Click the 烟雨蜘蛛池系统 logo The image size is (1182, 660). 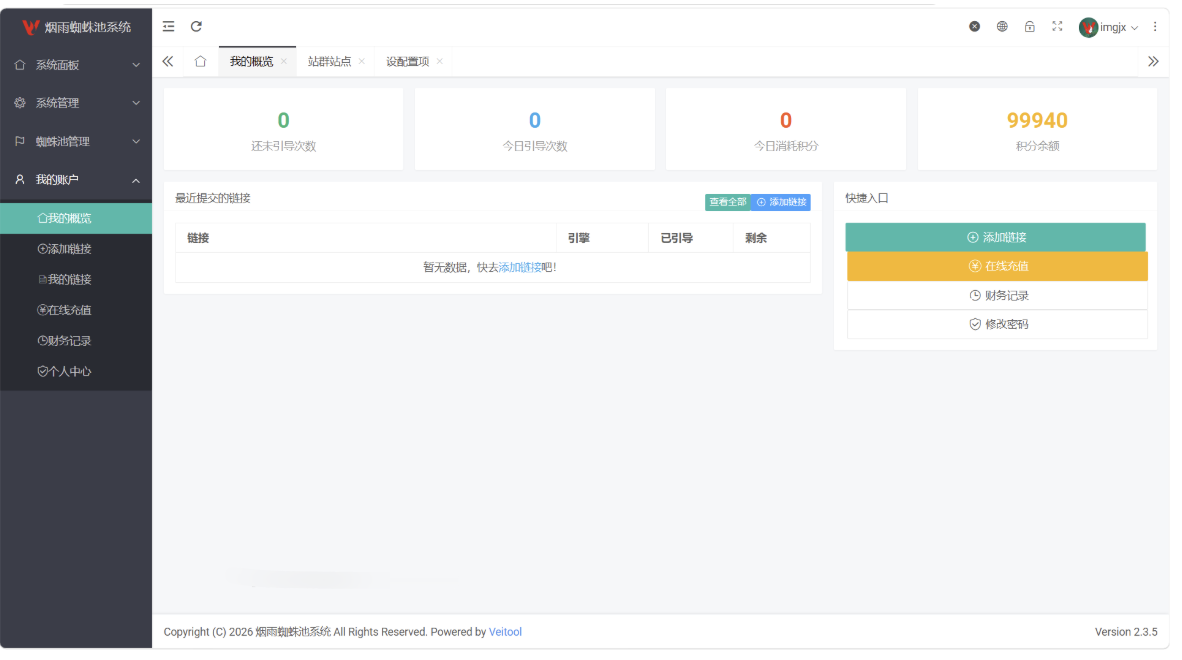pos(76,27)
